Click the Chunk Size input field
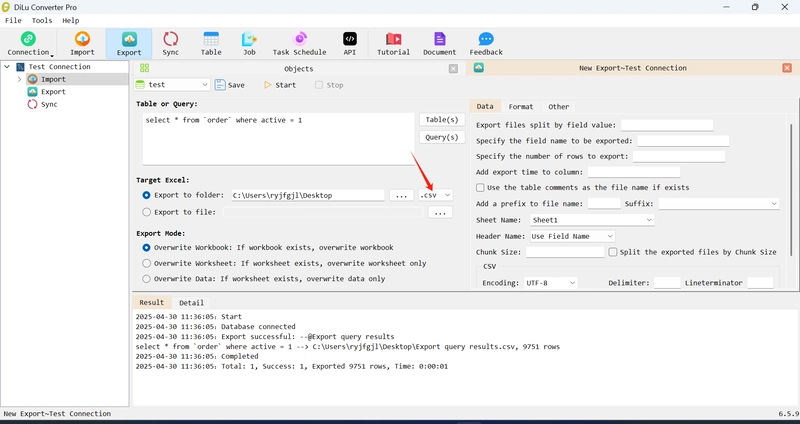This screenshot has width=800, height=424. [x=565, y=252]
